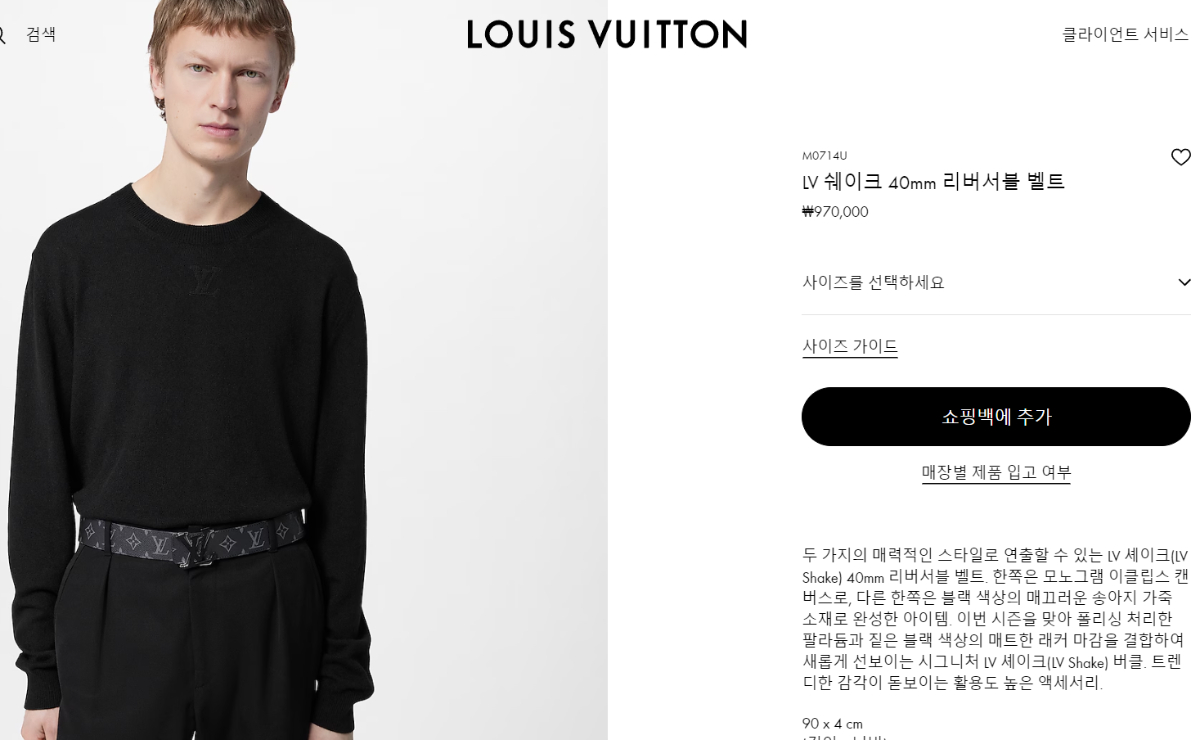
Task: Click the ₩970,000 price text
Action: click(x=835, y=212)
